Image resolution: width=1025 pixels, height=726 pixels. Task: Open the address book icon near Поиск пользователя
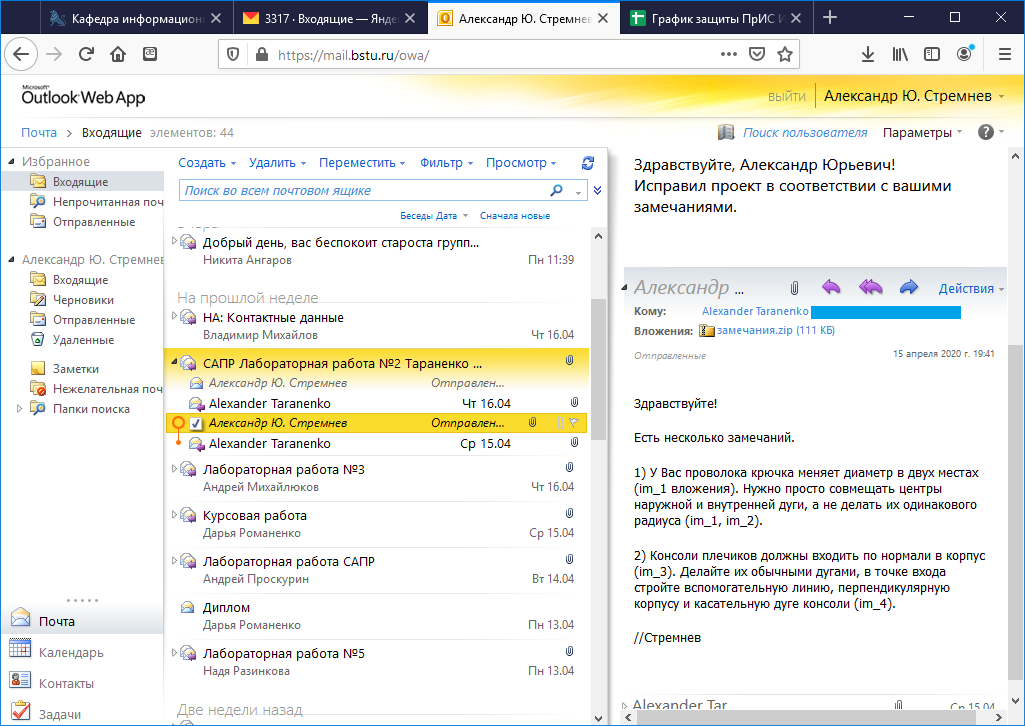pos(726,132)
